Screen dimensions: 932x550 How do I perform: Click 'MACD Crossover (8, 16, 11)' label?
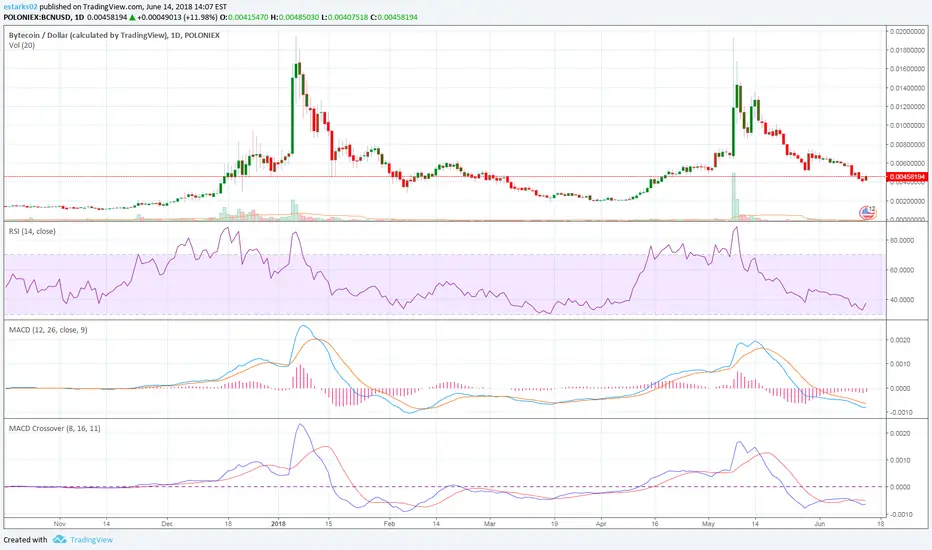(x=55, y=428)
